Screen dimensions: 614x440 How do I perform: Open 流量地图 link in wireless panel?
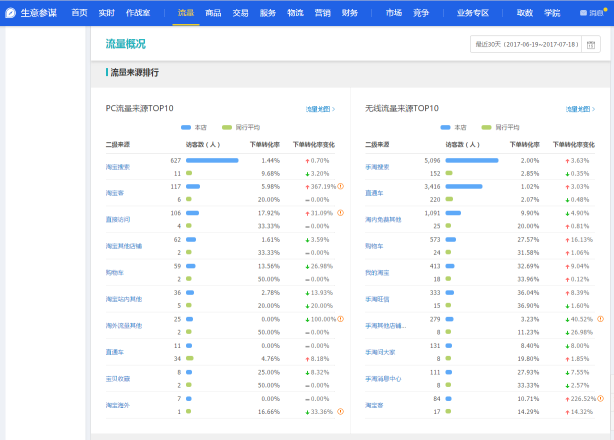tap(580, 109)
